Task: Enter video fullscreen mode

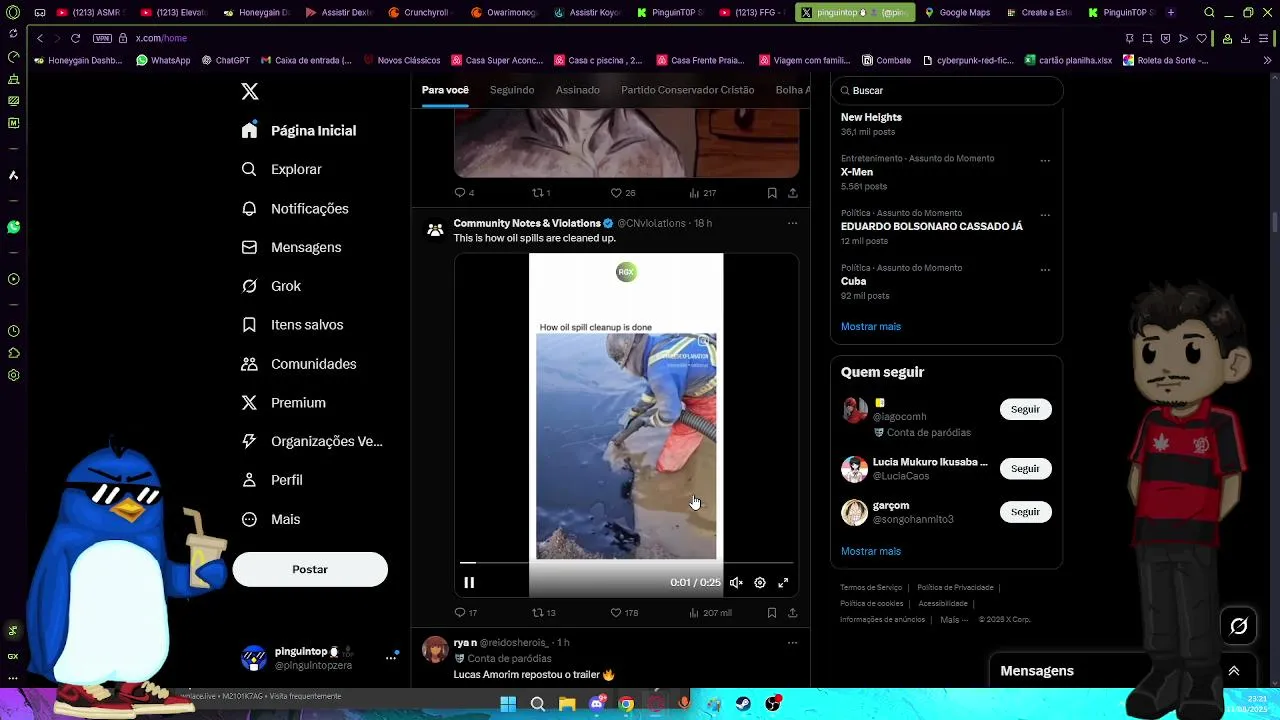Action: tap(783, 583)
